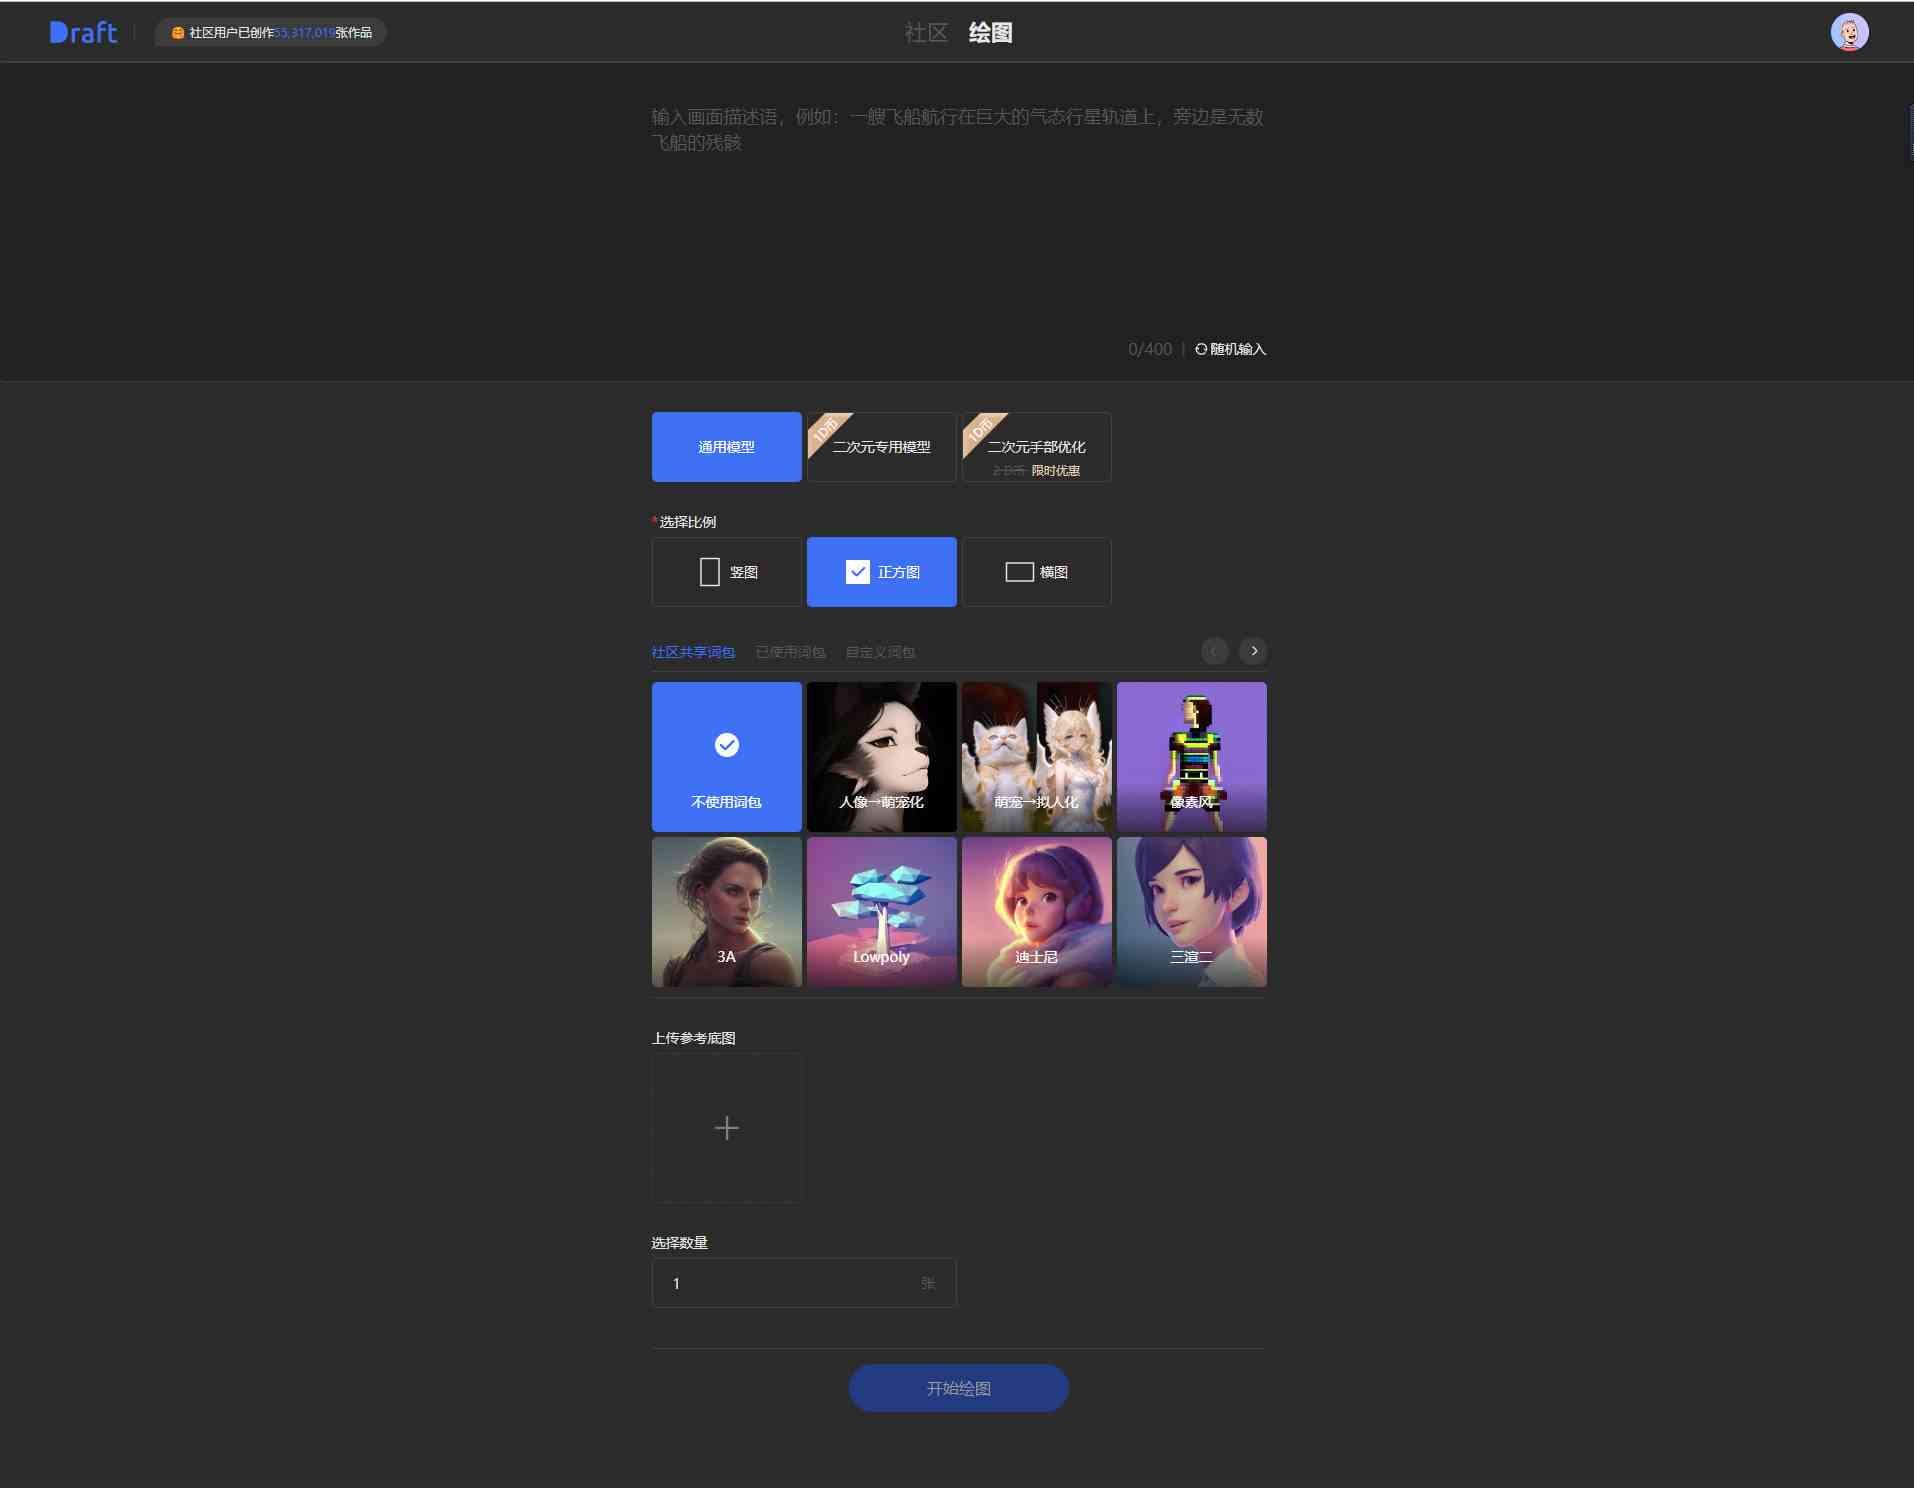The image size is (1914, 1488).
Task: Switch to the 绘图 tab
Action: [991, 32]
